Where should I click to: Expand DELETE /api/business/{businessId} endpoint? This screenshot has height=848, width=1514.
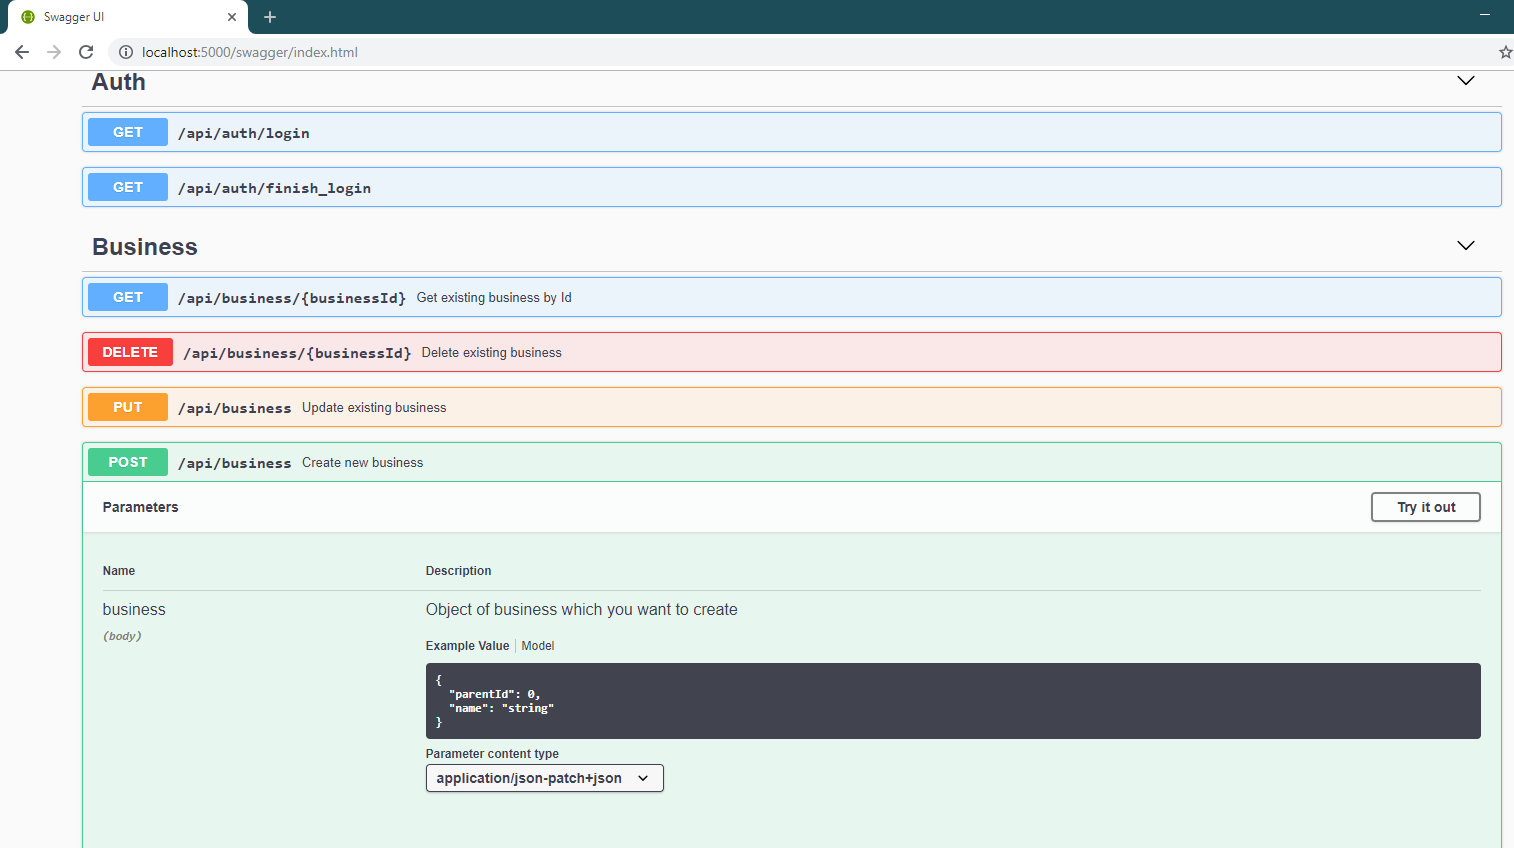[792, 352]
